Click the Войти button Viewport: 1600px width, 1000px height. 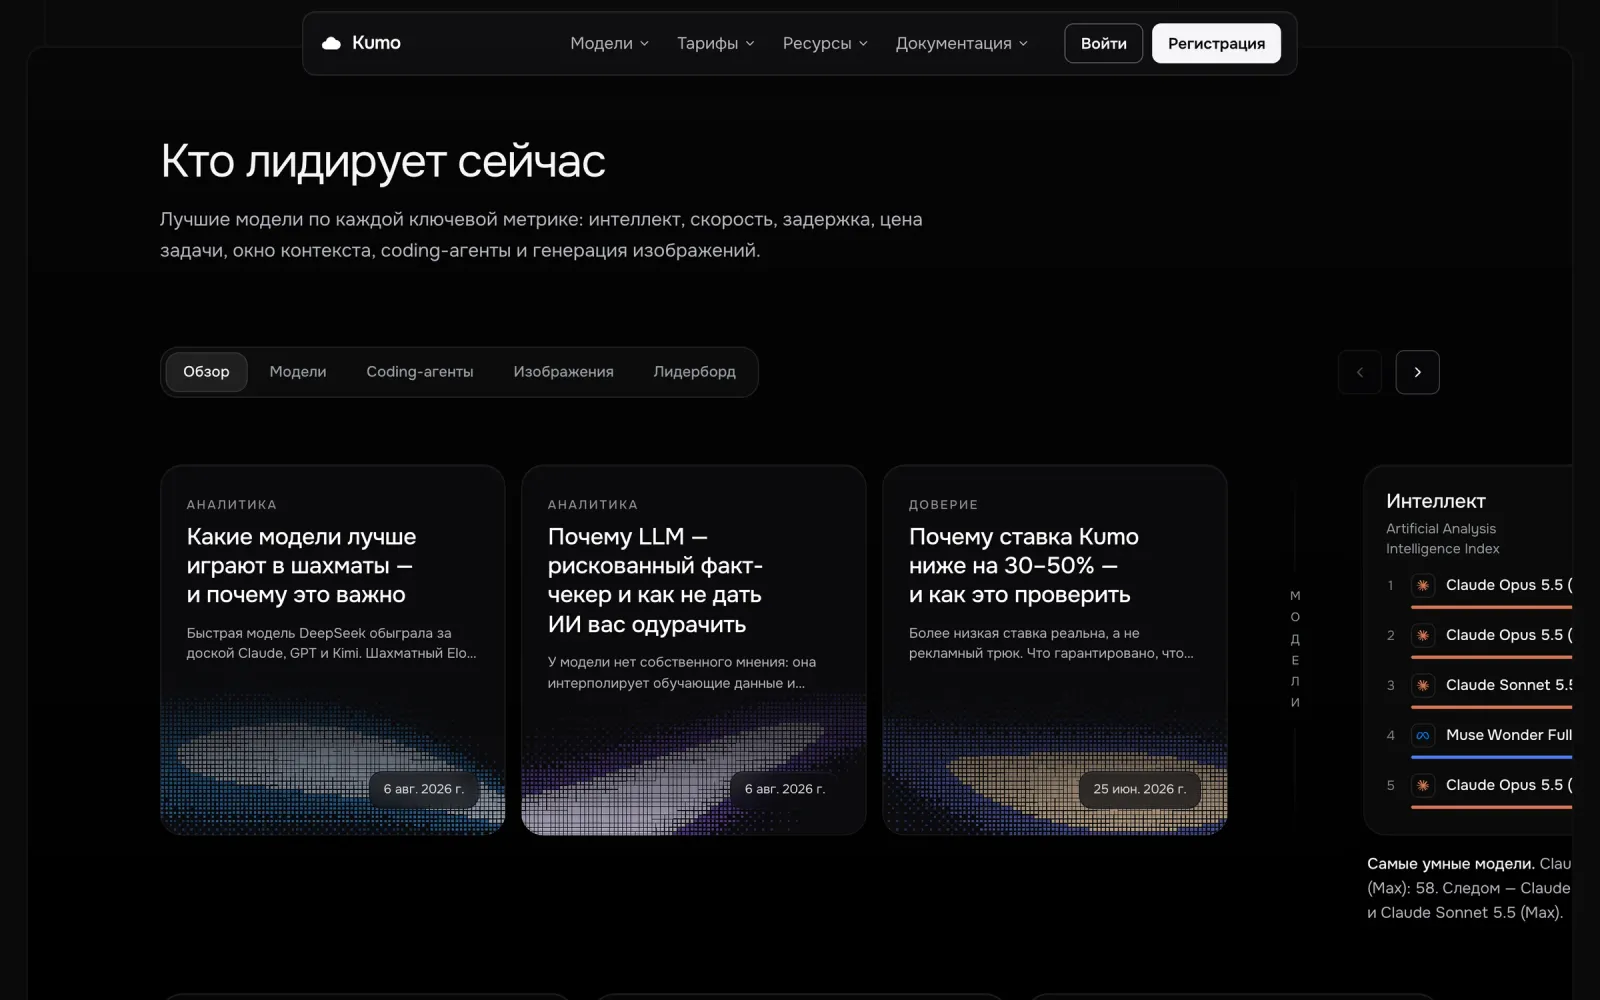point(1103,43)
